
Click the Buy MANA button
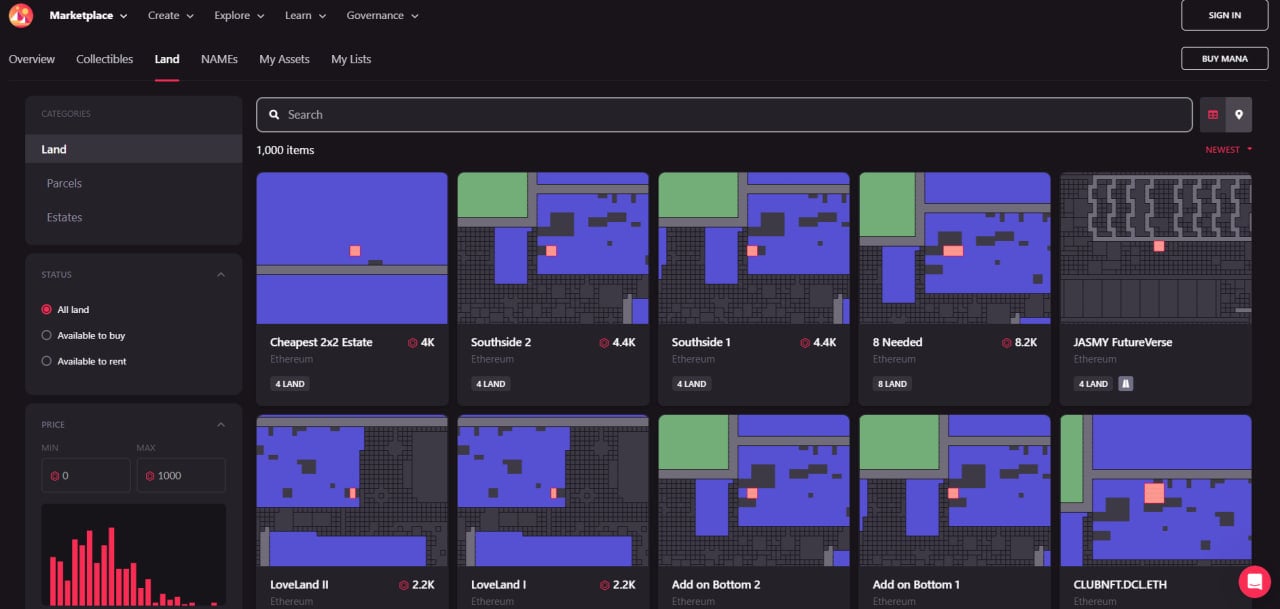click(1224, 59)
